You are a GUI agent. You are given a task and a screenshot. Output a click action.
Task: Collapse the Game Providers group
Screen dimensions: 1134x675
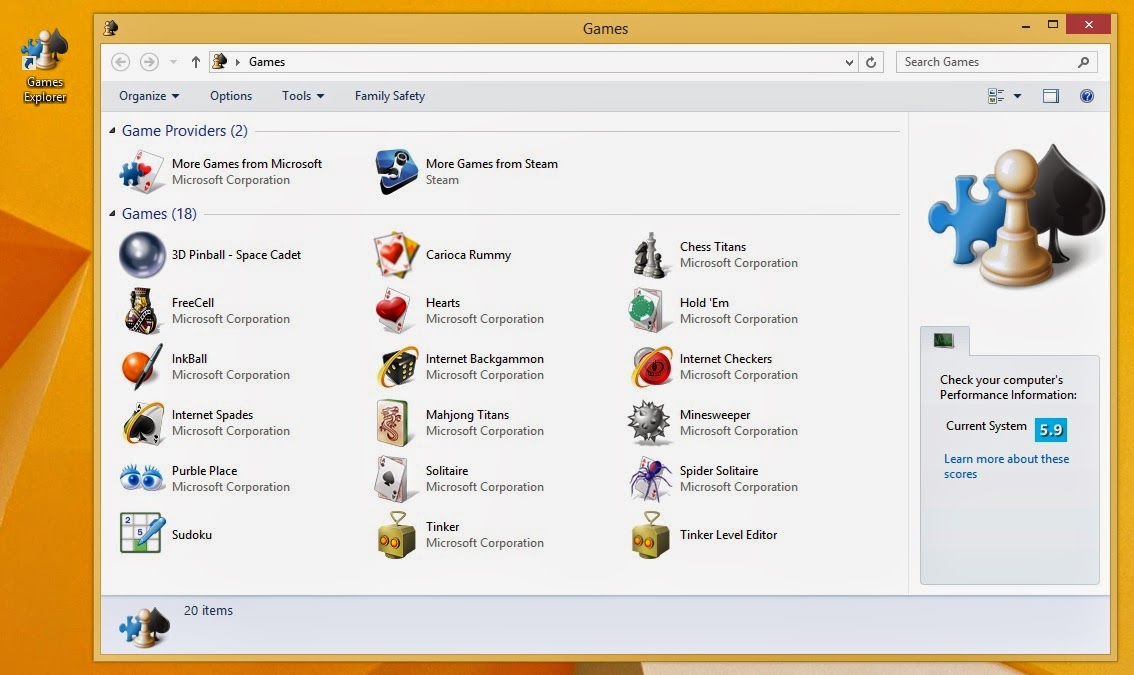[x=112, y=131]
